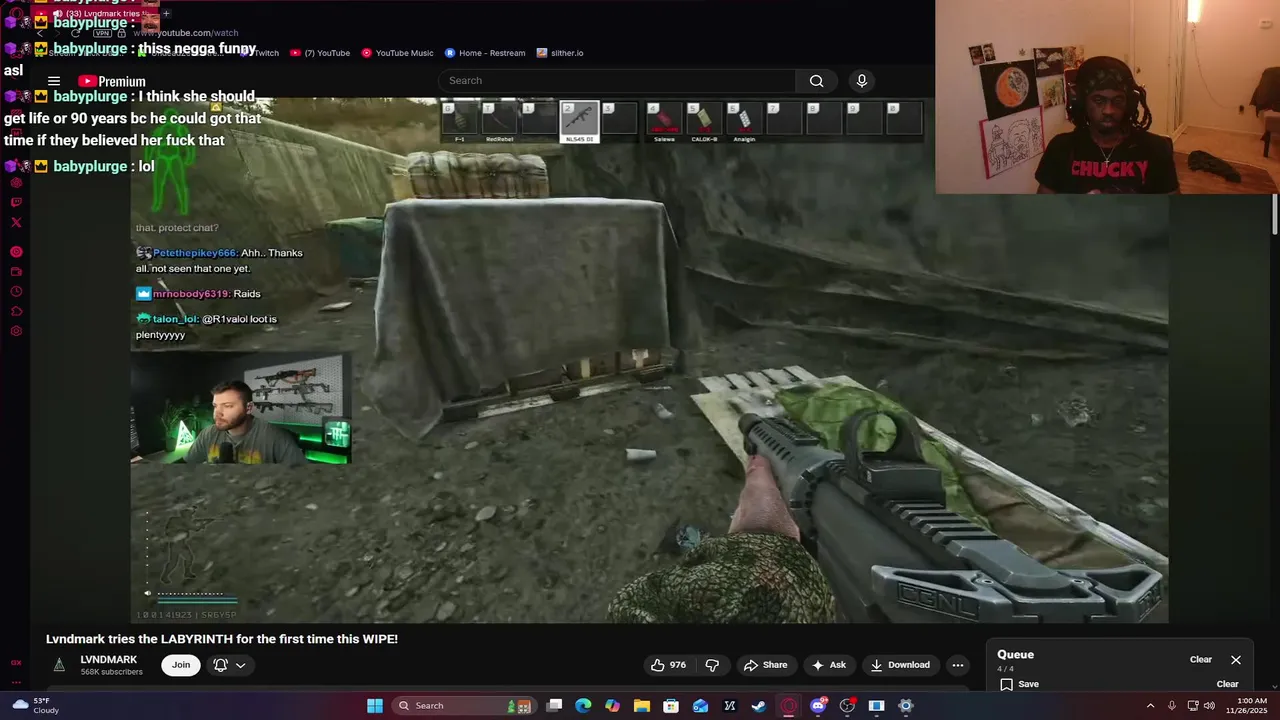
Task: Click the Twitch icon in browser sidebar
Action: click(x=16, y=203)
